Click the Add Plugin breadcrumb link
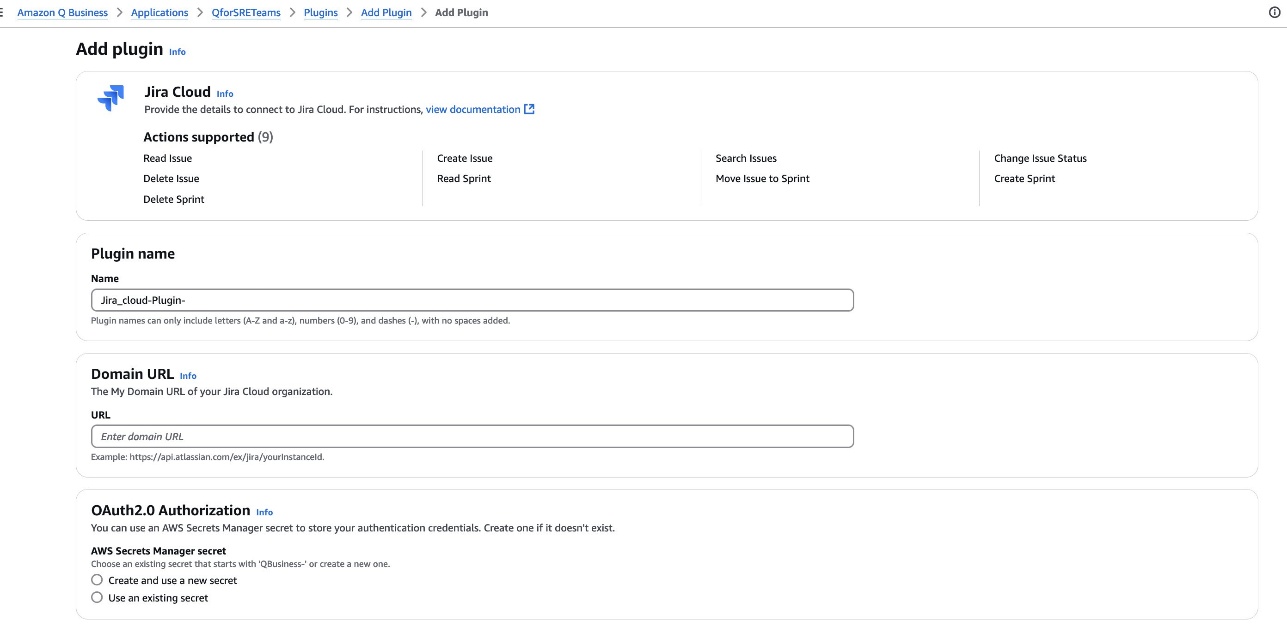1287x625 pixels. (386, 13)
